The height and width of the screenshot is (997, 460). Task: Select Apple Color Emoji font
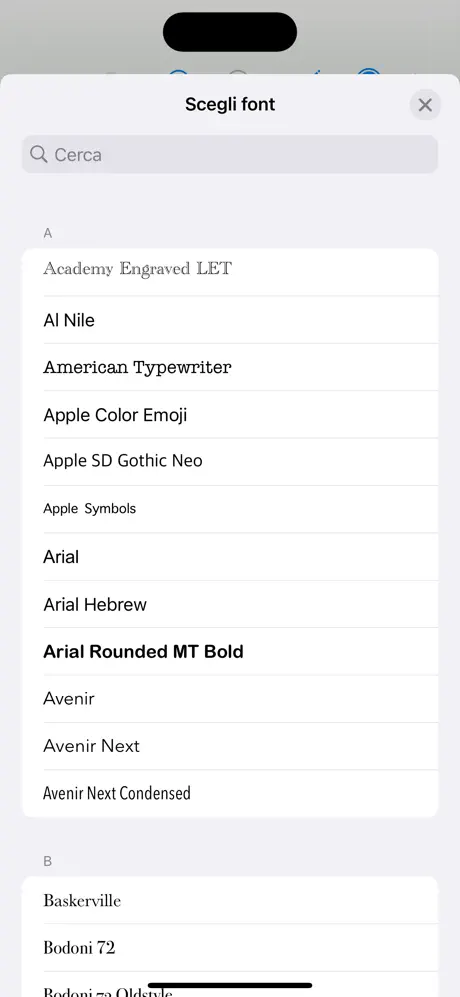pyautogui.click(x=230, y=415)
